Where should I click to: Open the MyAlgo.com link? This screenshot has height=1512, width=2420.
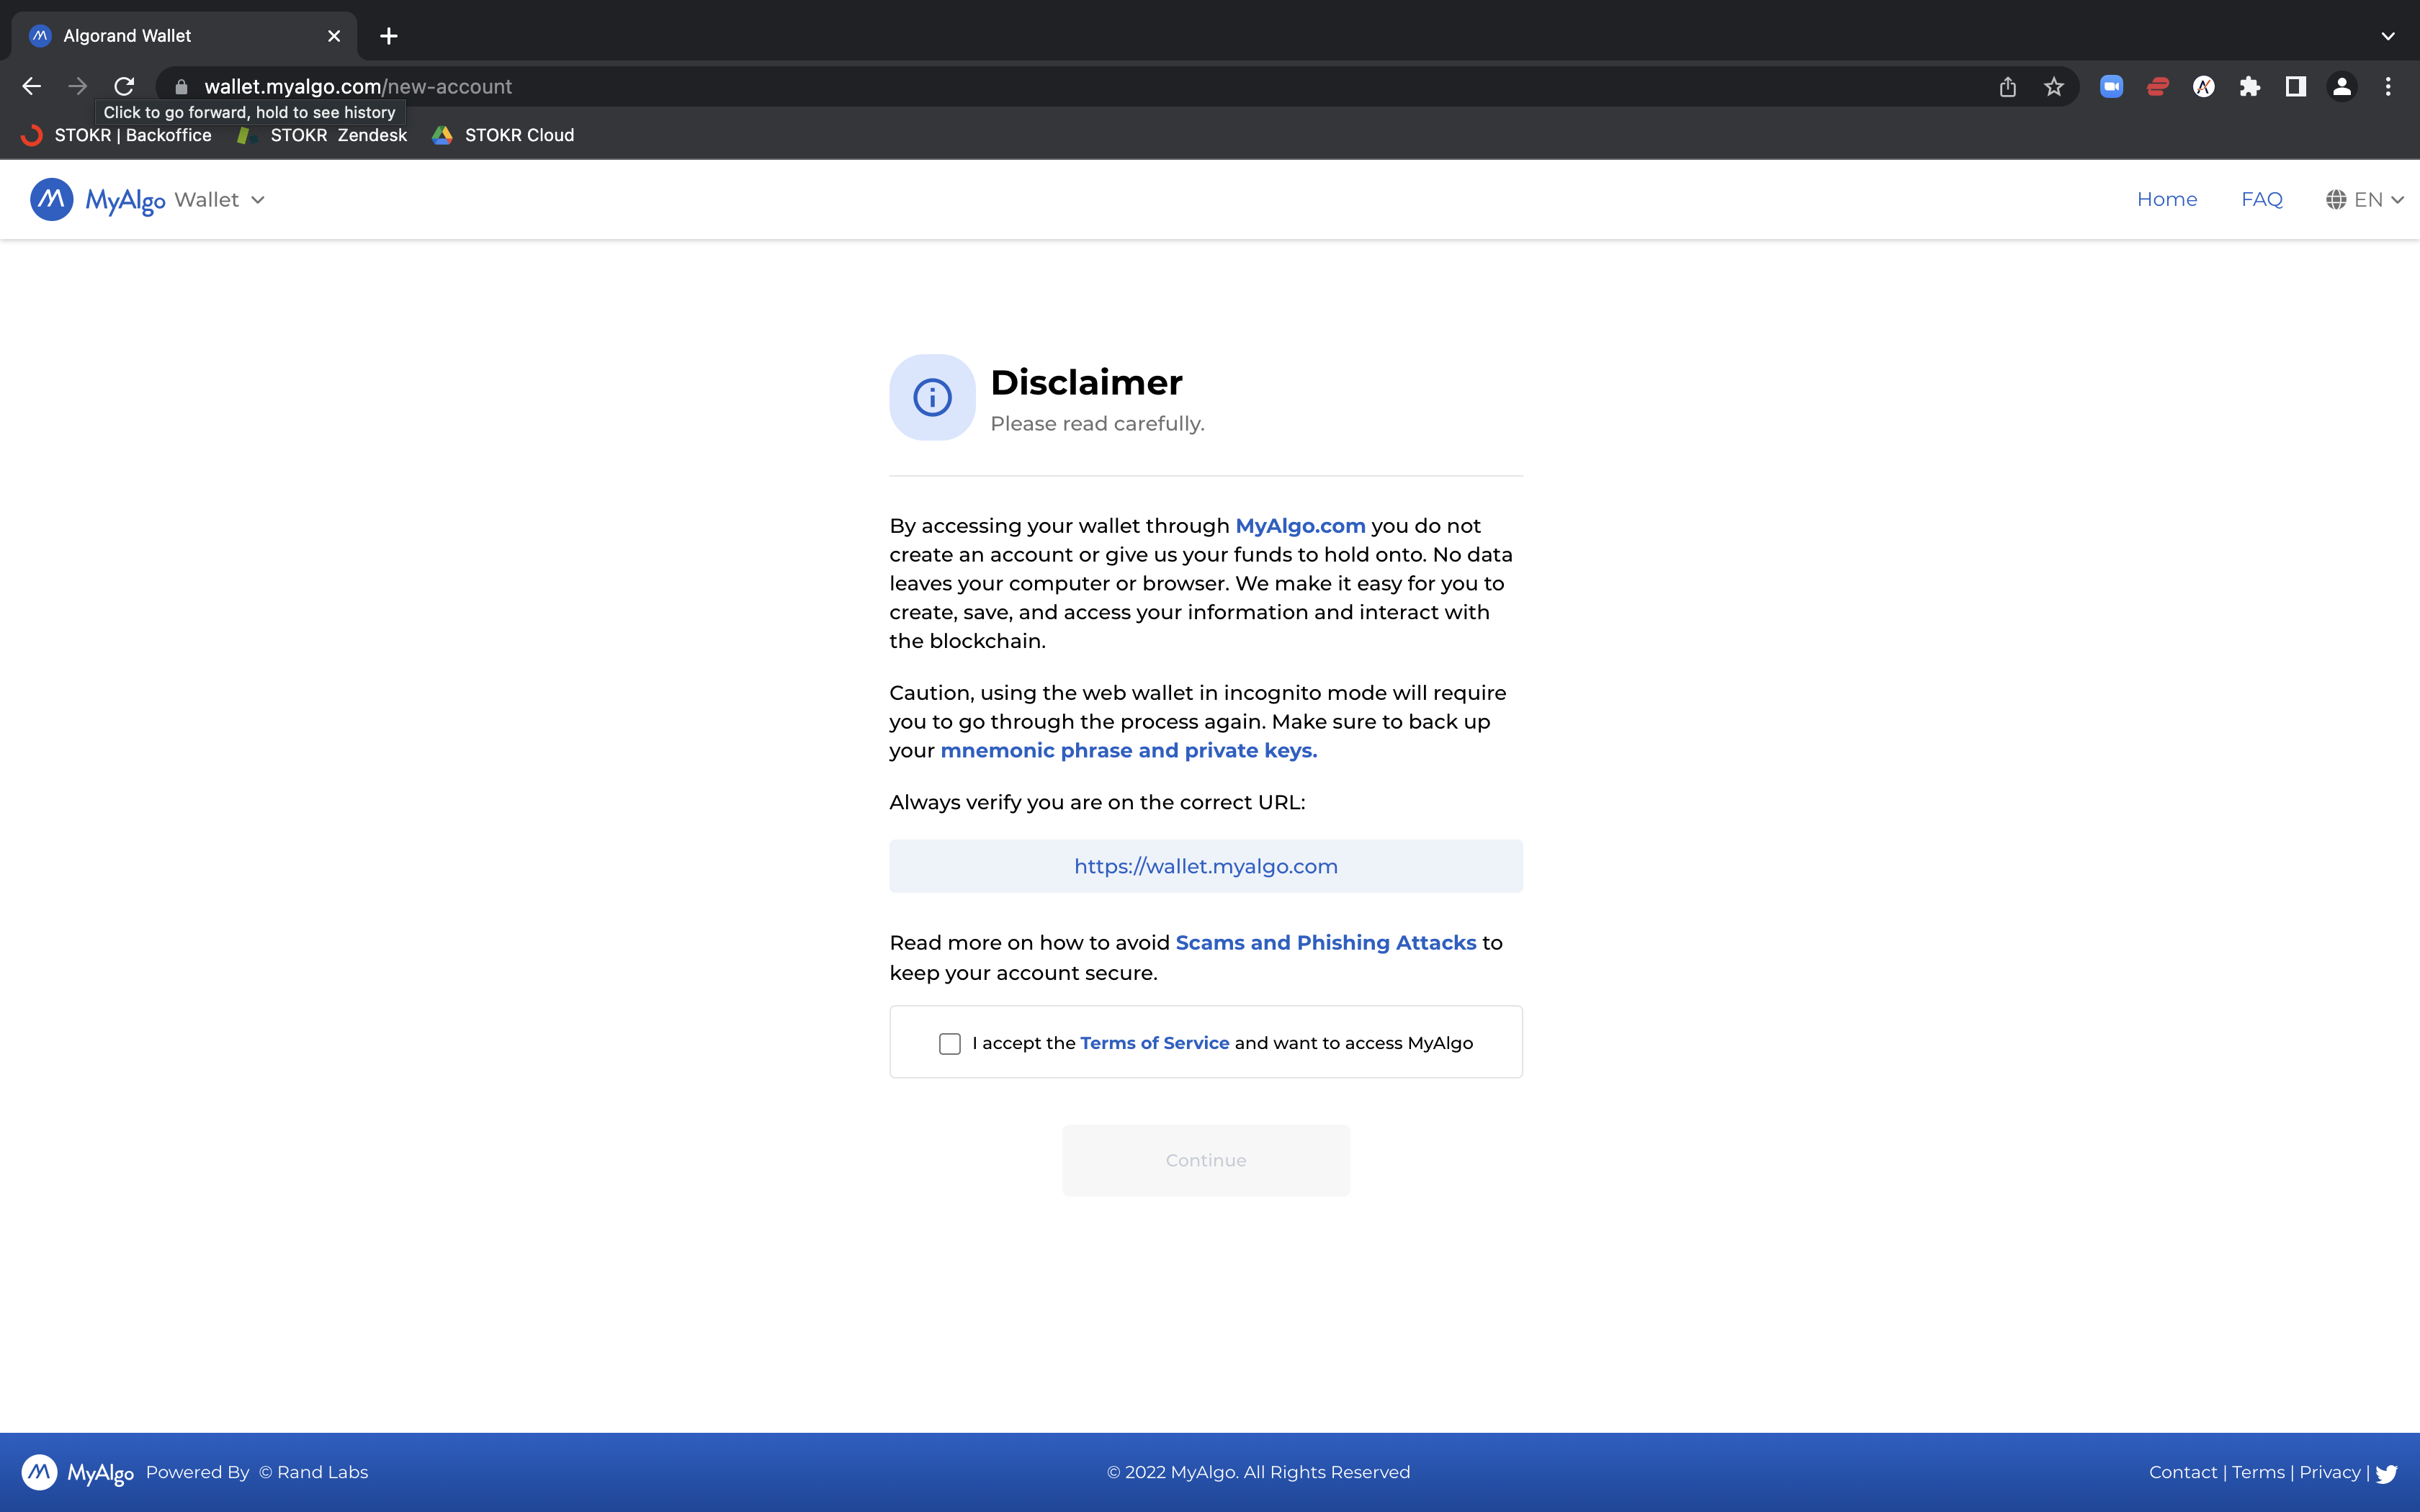[x=1300, y=526]
